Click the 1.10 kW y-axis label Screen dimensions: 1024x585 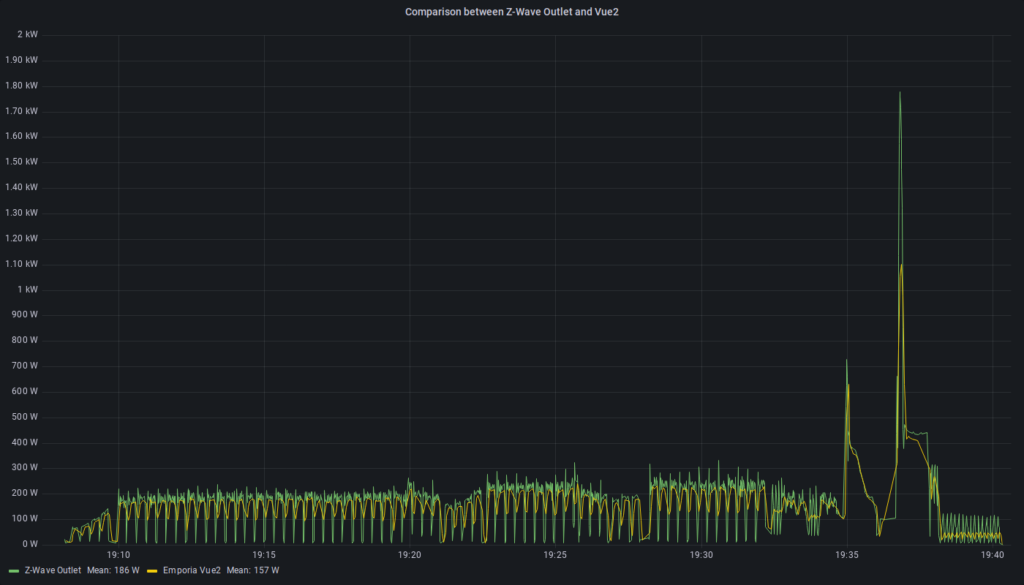[x=22, y=264]
